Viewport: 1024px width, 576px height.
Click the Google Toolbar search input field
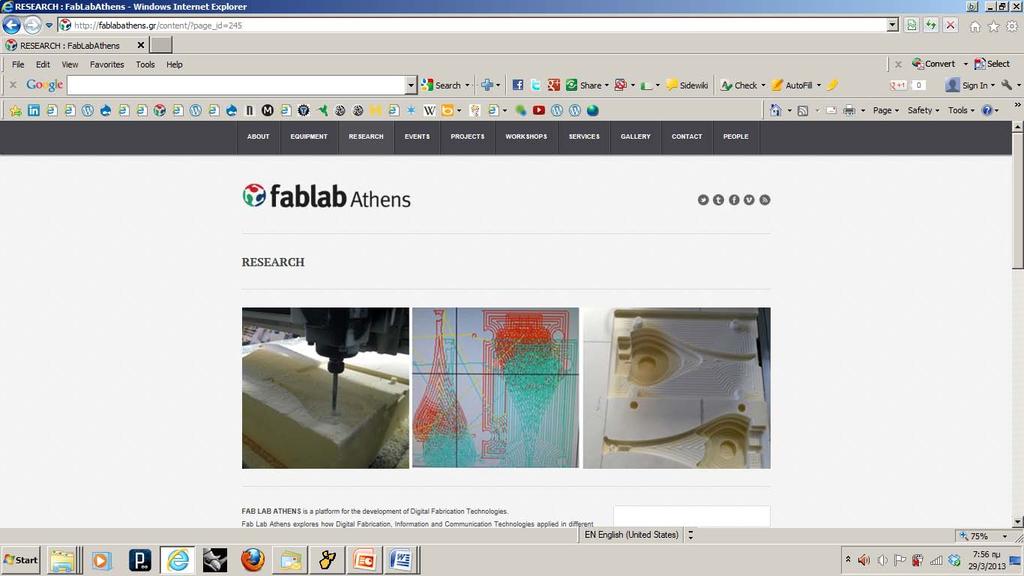click(x=236, y=85)
